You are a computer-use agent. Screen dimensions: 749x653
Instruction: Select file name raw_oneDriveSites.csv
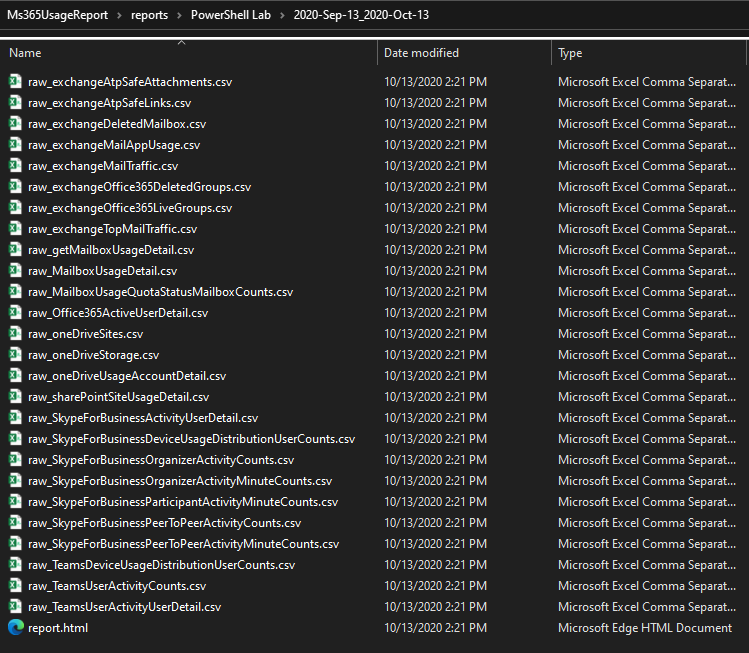pos(86,333)
